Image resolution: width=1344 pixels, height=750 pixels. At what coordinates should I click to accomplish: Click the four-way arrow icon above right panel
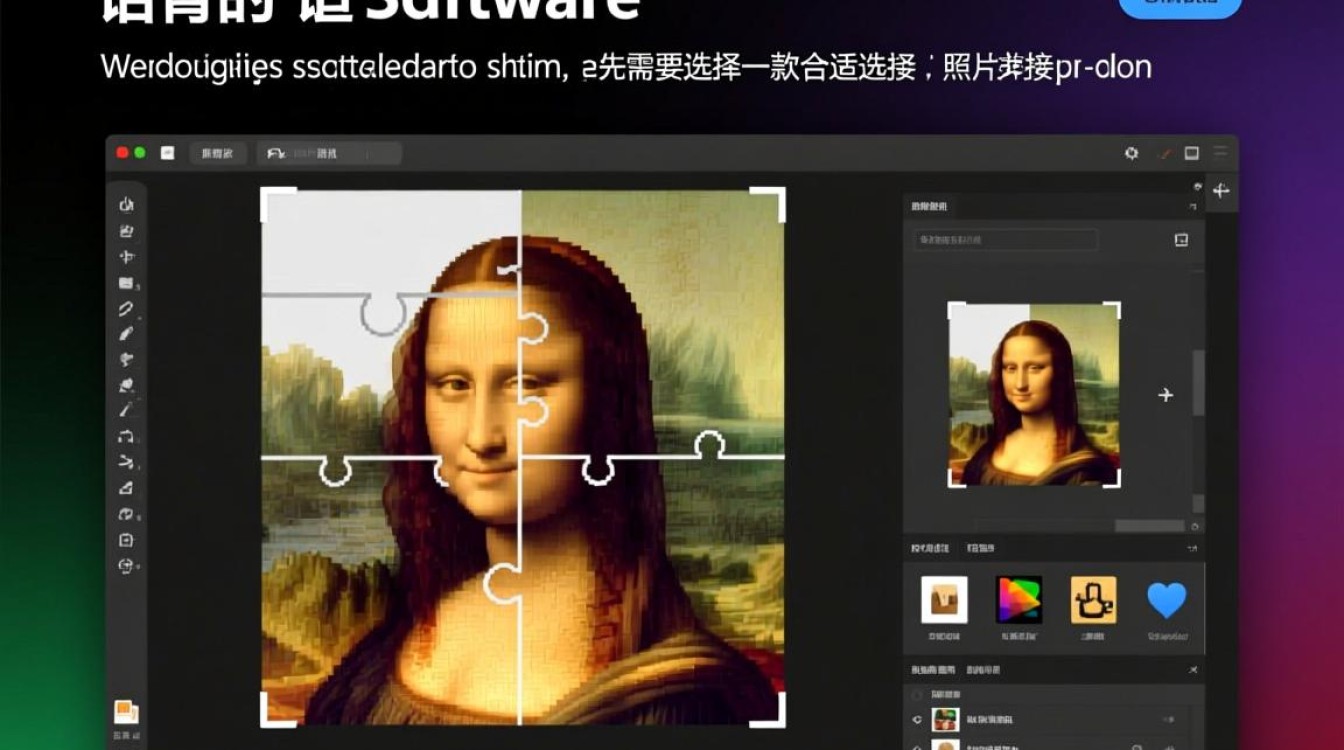point(1221,190)
